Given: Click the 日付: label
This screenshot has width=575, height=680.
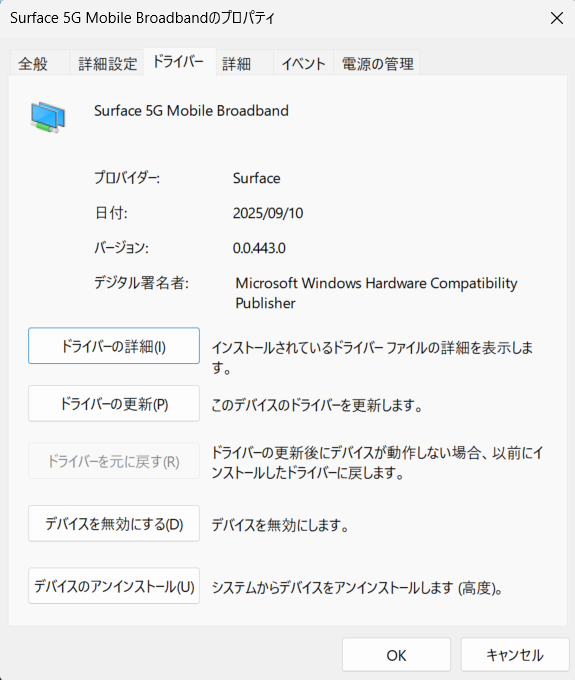Looking at the screenshot, I should coord(111,213).
